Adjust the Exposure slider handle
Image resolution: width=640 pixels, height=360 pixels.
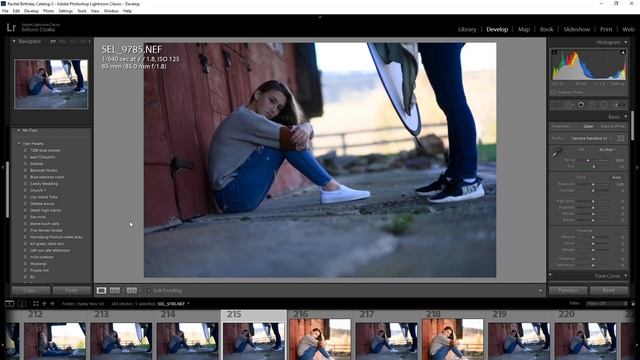click(x=593, y=184)
